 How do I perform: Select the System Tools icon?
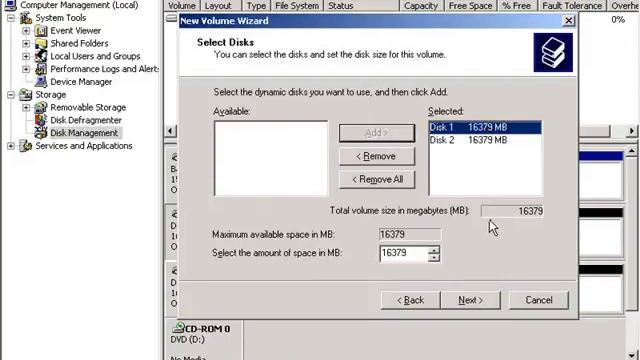[x=26, y=18]
